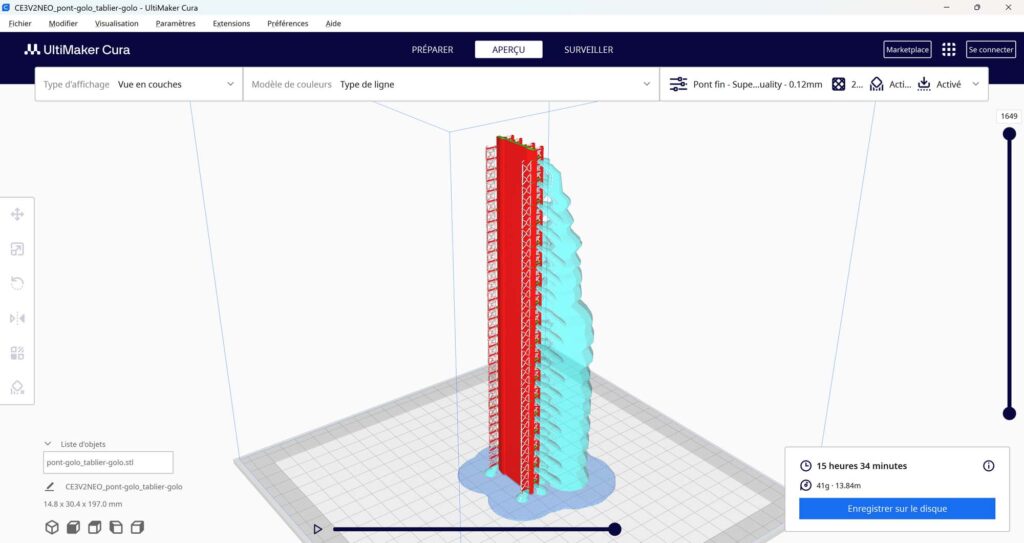Open the Type d'affichage dropdown

point(138,85)
